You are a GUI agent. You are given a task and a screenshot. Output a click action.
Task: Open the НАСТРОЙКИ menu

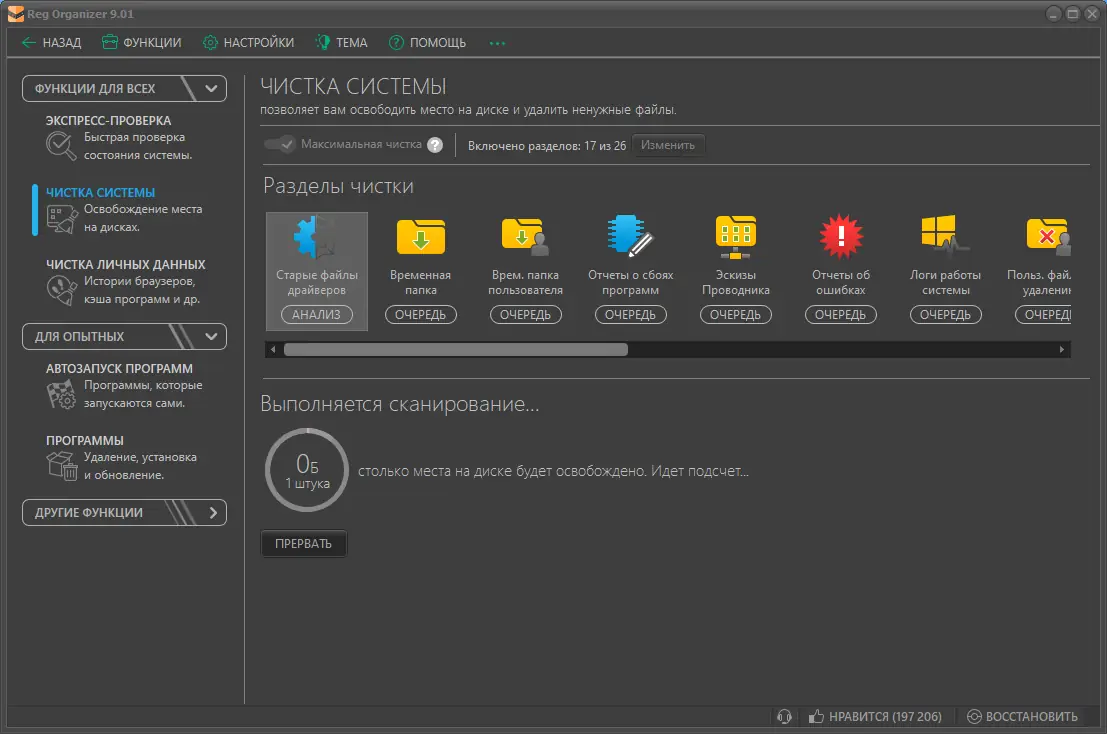point(249,42)
